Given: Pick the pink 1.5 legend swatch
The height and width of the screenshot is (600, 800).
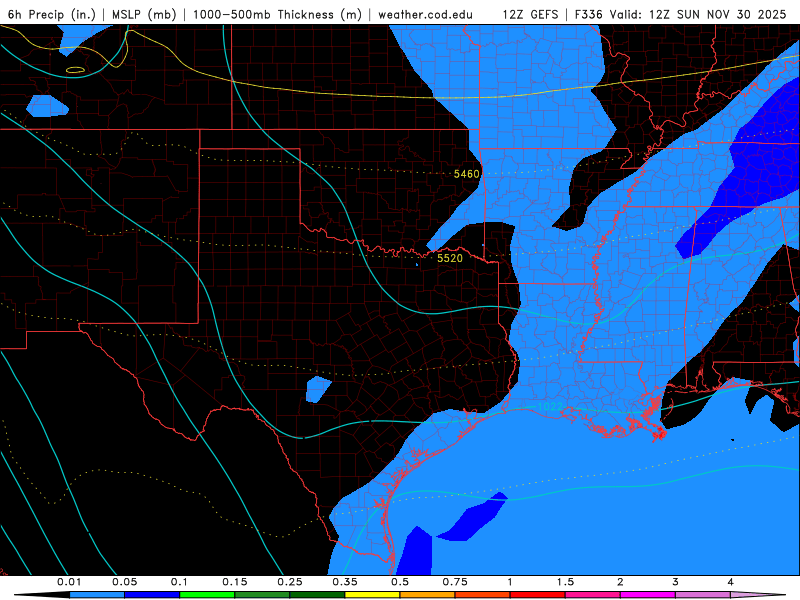Looking at the screenshot, I should [593, 595].
